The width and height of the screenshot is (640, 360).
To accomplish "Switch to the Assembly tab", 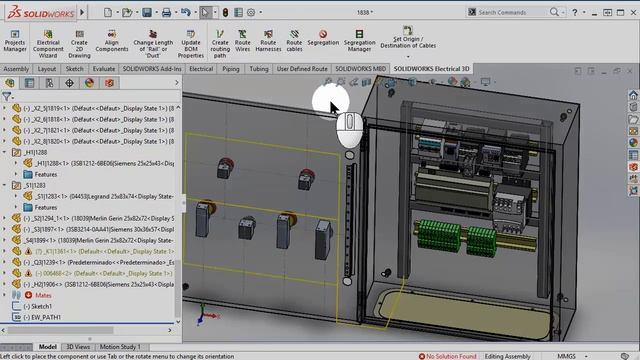I will point(16,69).
